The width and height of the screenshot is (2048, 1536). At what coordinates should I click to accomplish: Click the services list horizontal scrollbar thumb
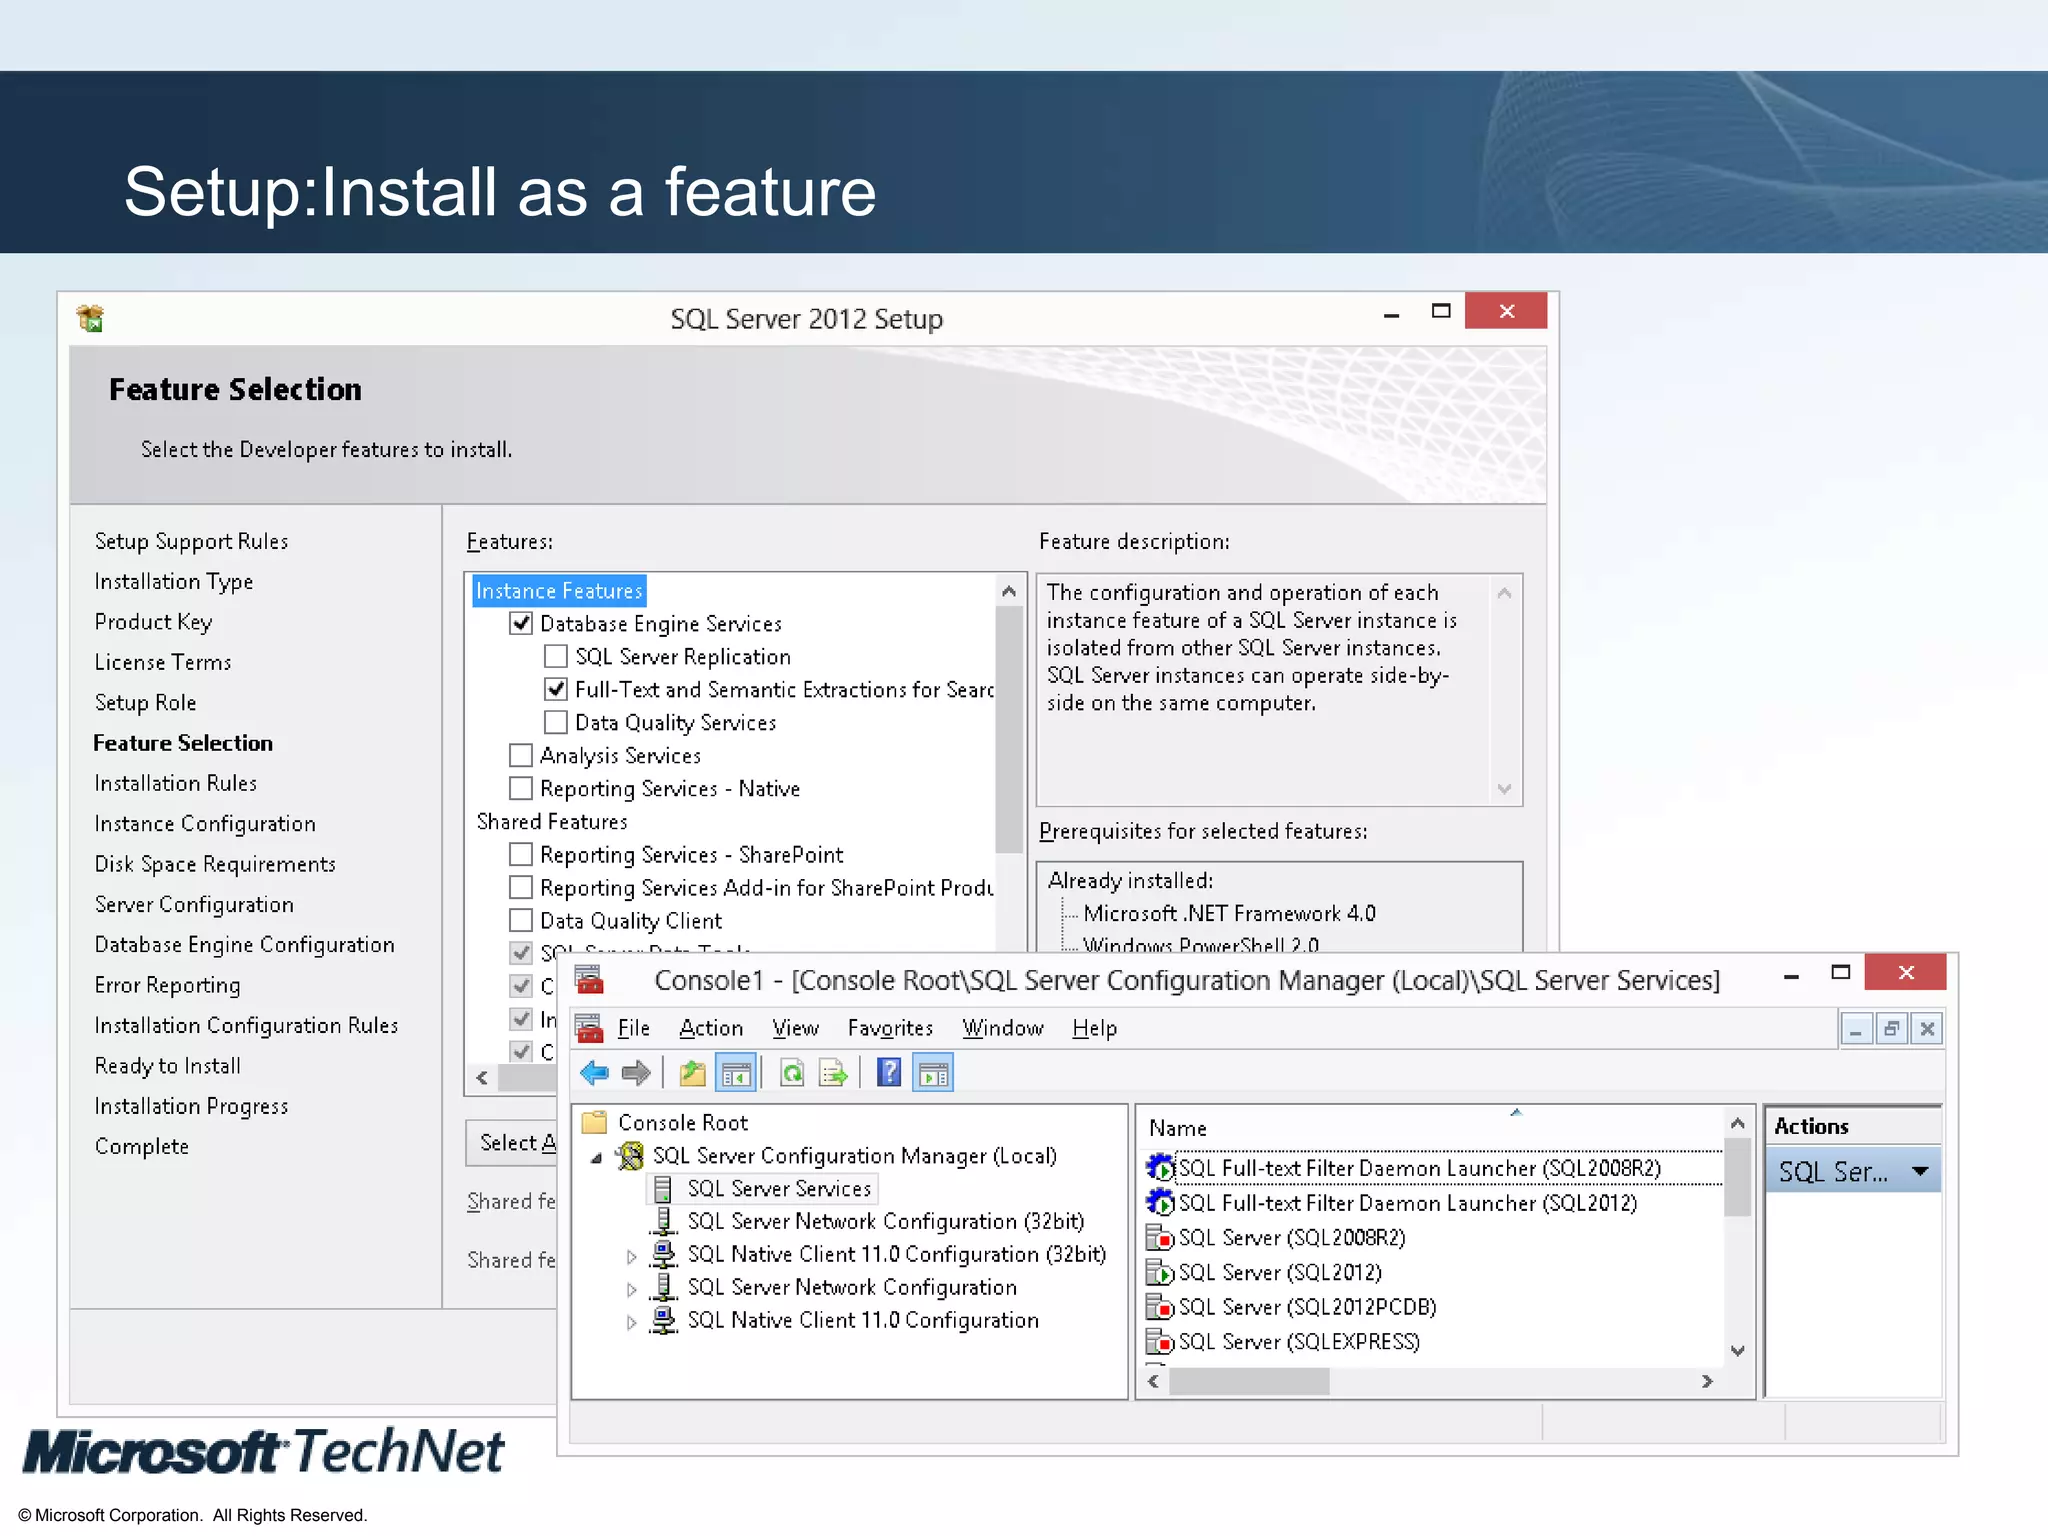pyautogui.click(x=1248, y=1381)
